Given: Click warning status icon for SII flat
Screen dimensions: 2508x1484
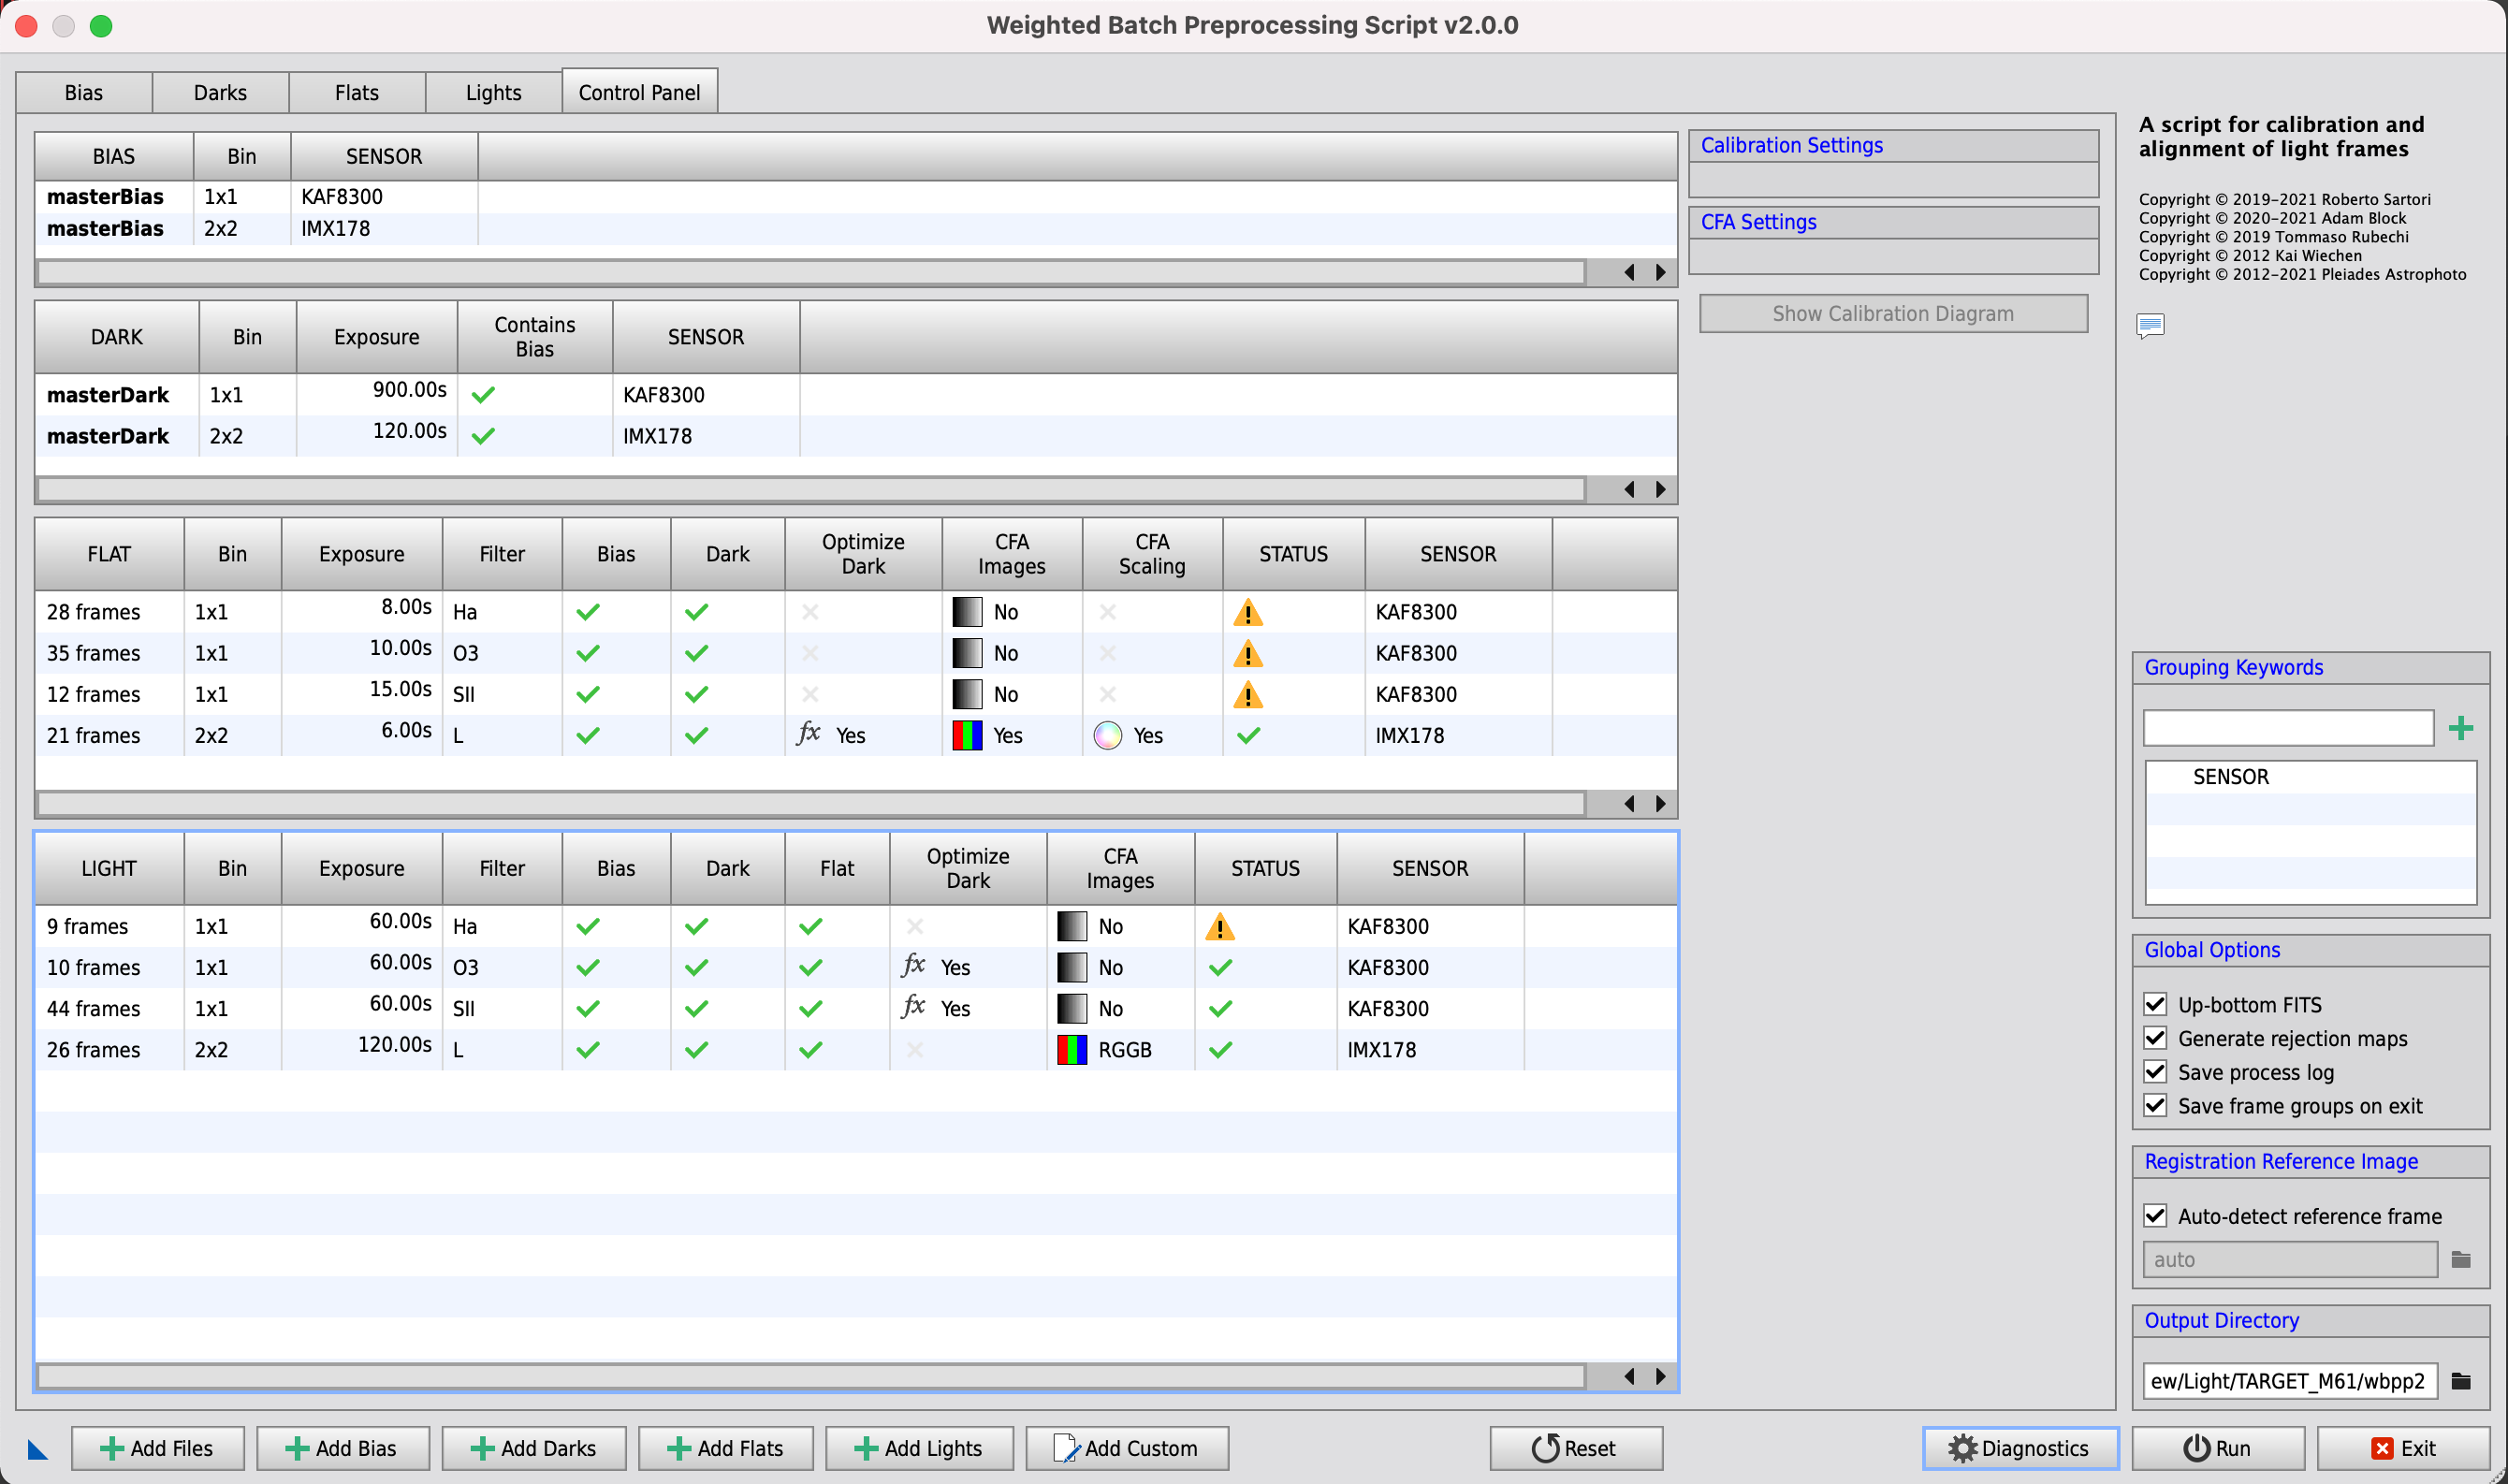Looking at the screenshot, I should (x=1248, y=694).
